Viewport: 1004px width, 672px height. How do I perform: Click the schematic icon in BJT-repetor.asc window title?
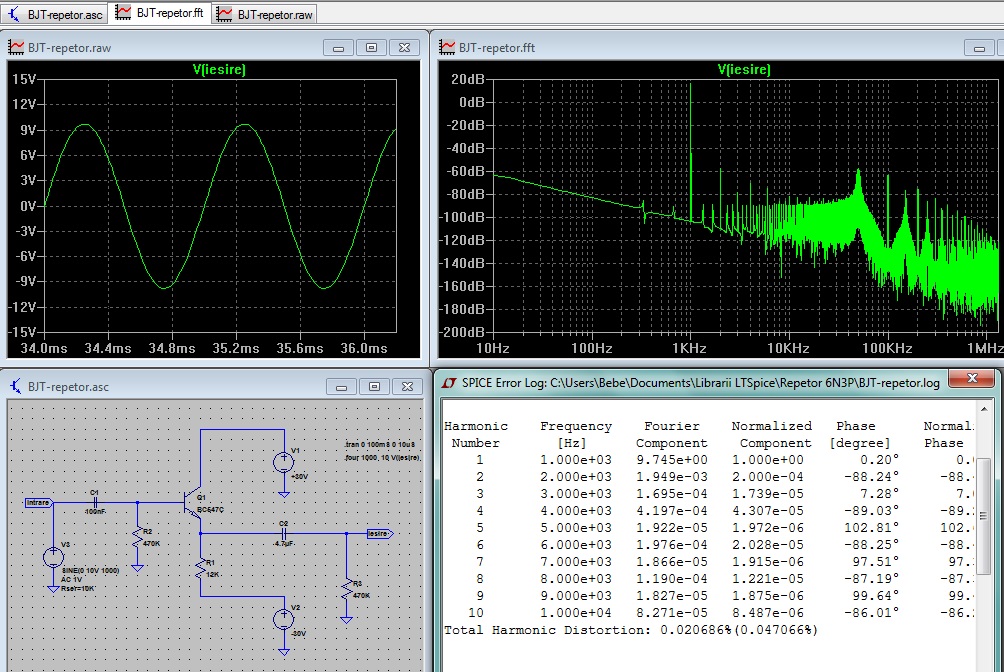tap(15, 386)
